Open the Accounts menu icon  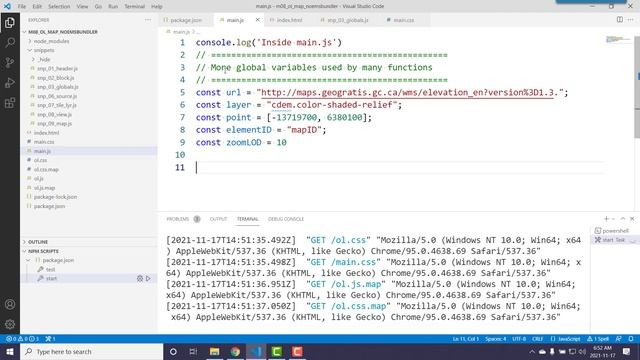[10, 304]
